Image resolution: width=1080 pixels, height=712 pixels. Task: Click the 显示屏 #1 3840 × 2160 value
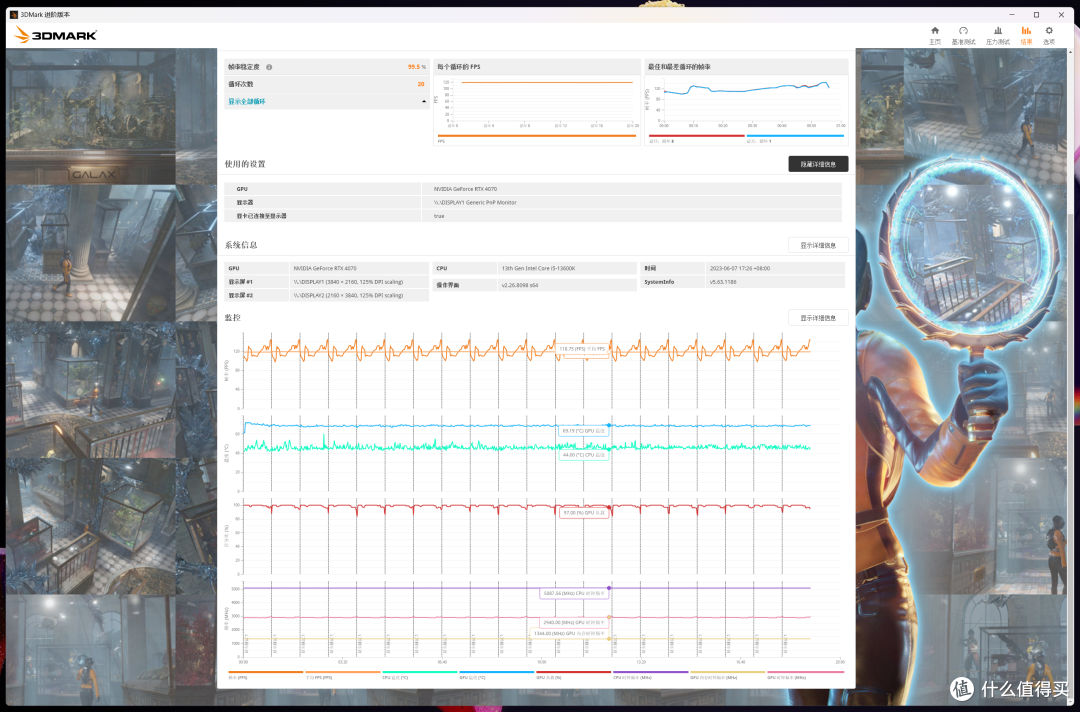pos(349,282)
